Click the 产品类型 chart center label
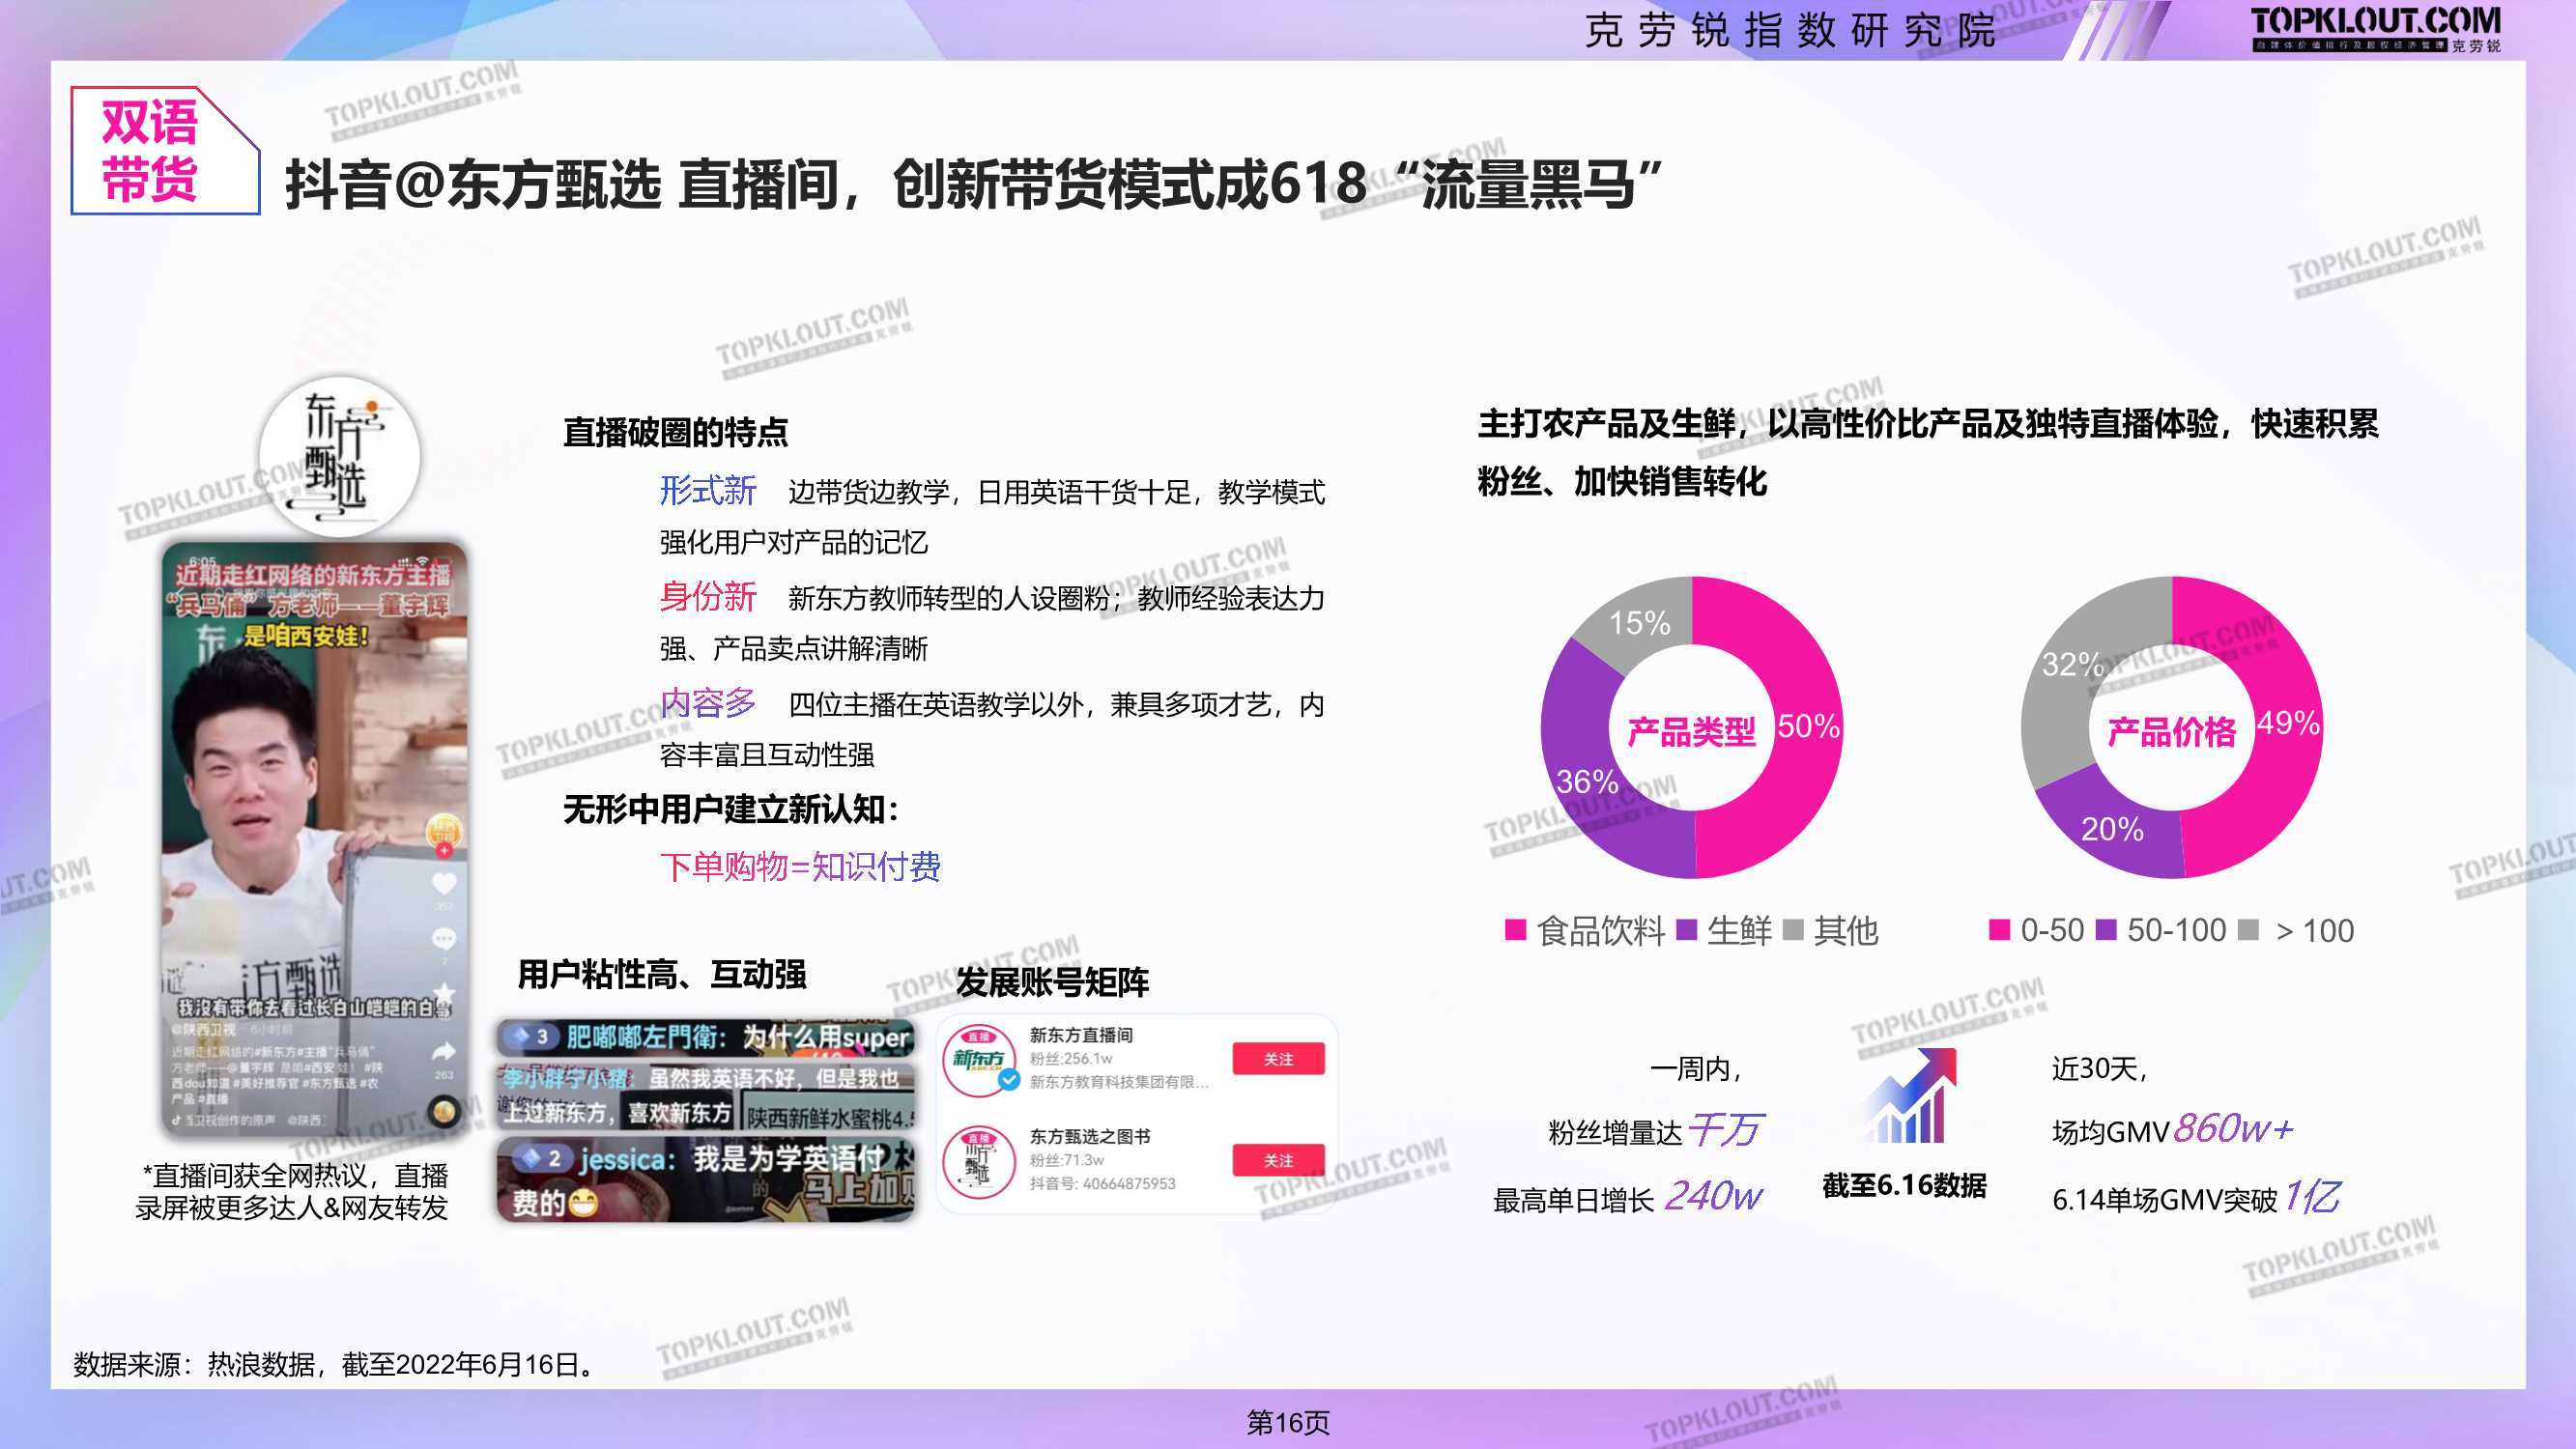 pyautogui.click(x=1691, y=732)
